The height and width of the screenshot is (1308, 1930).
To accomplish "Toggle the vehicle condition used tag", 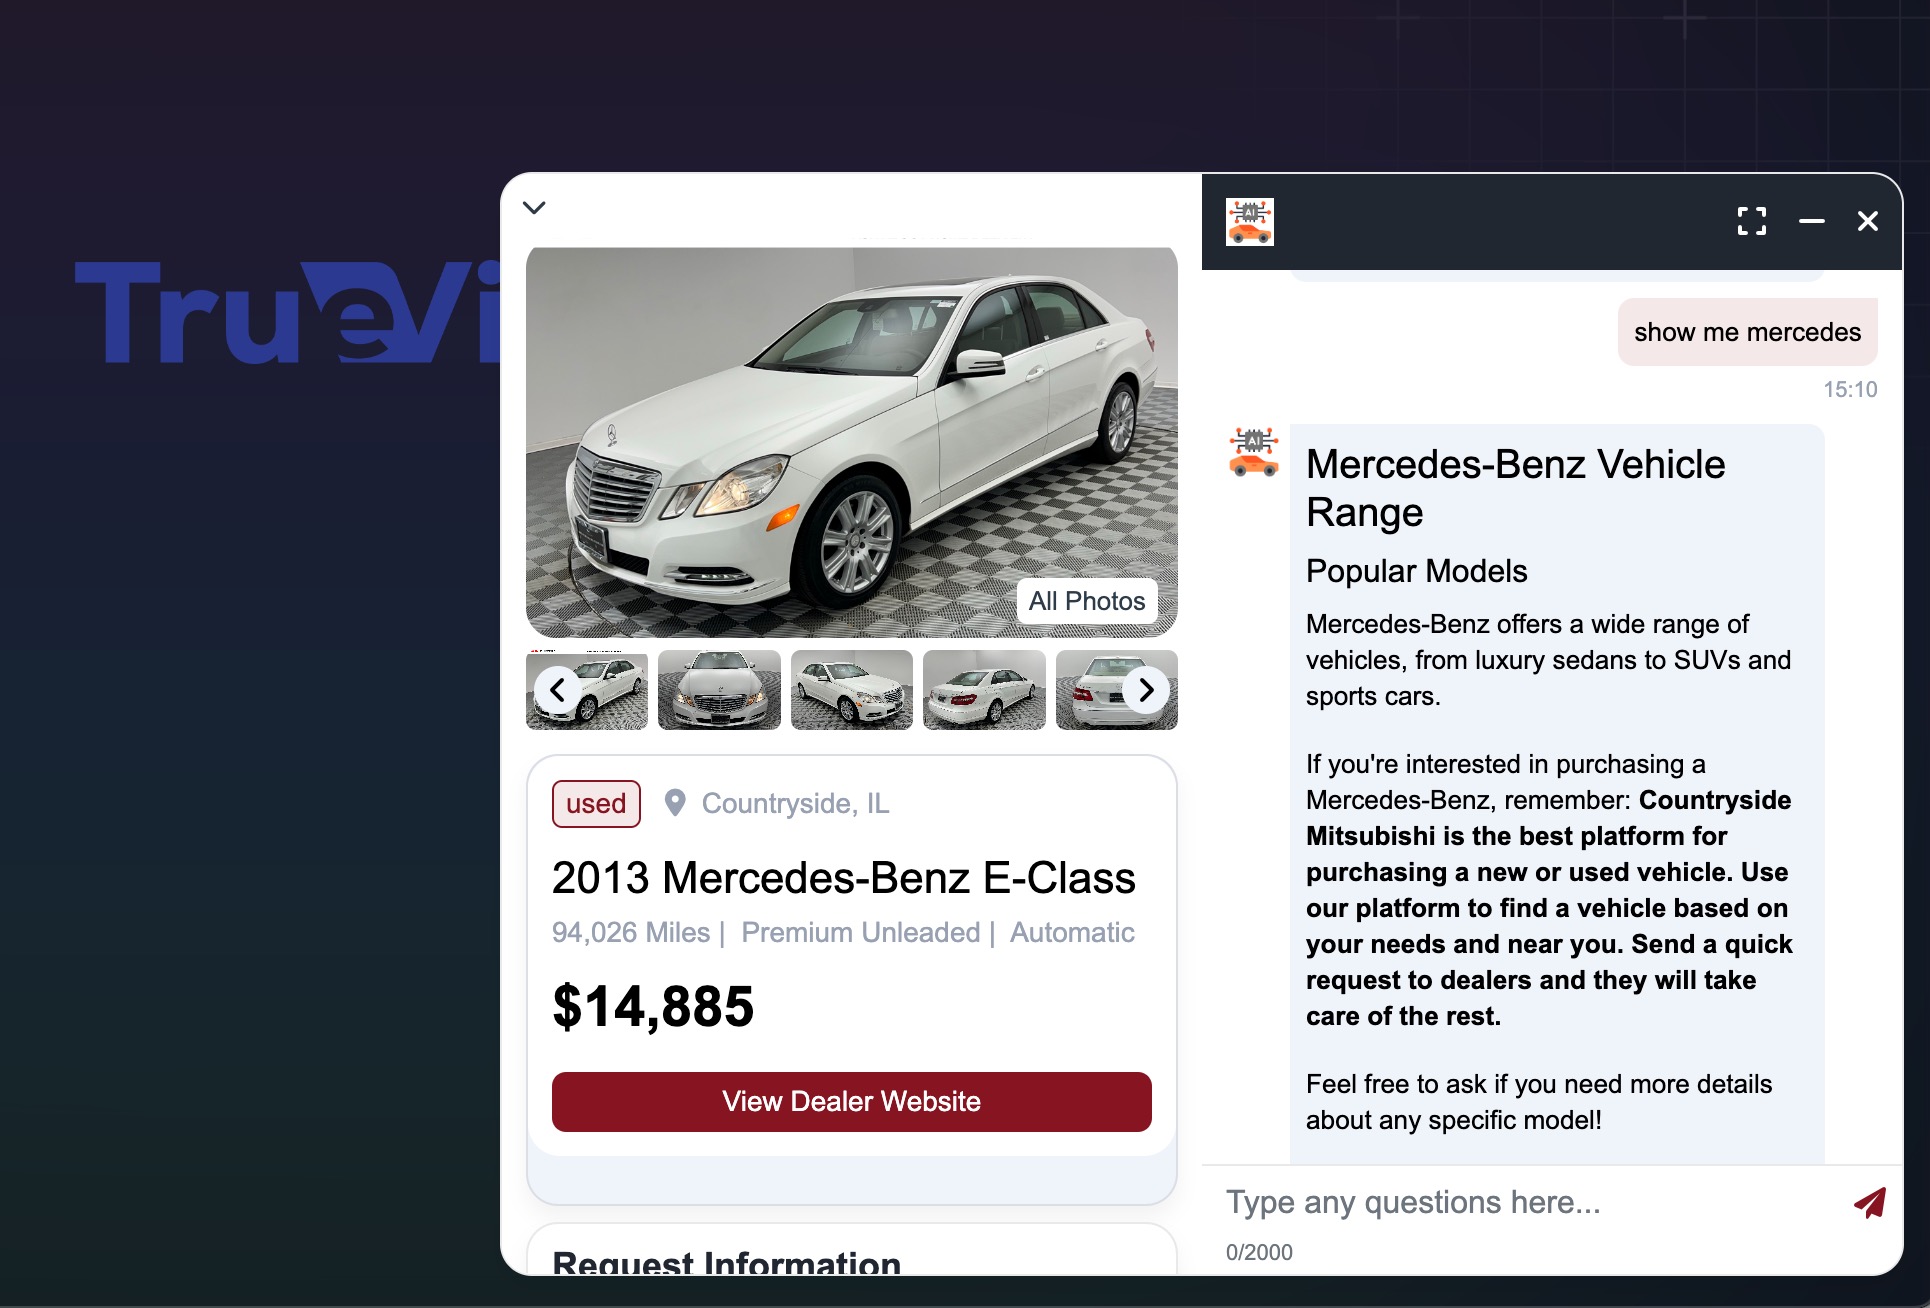I will point(597,801).
